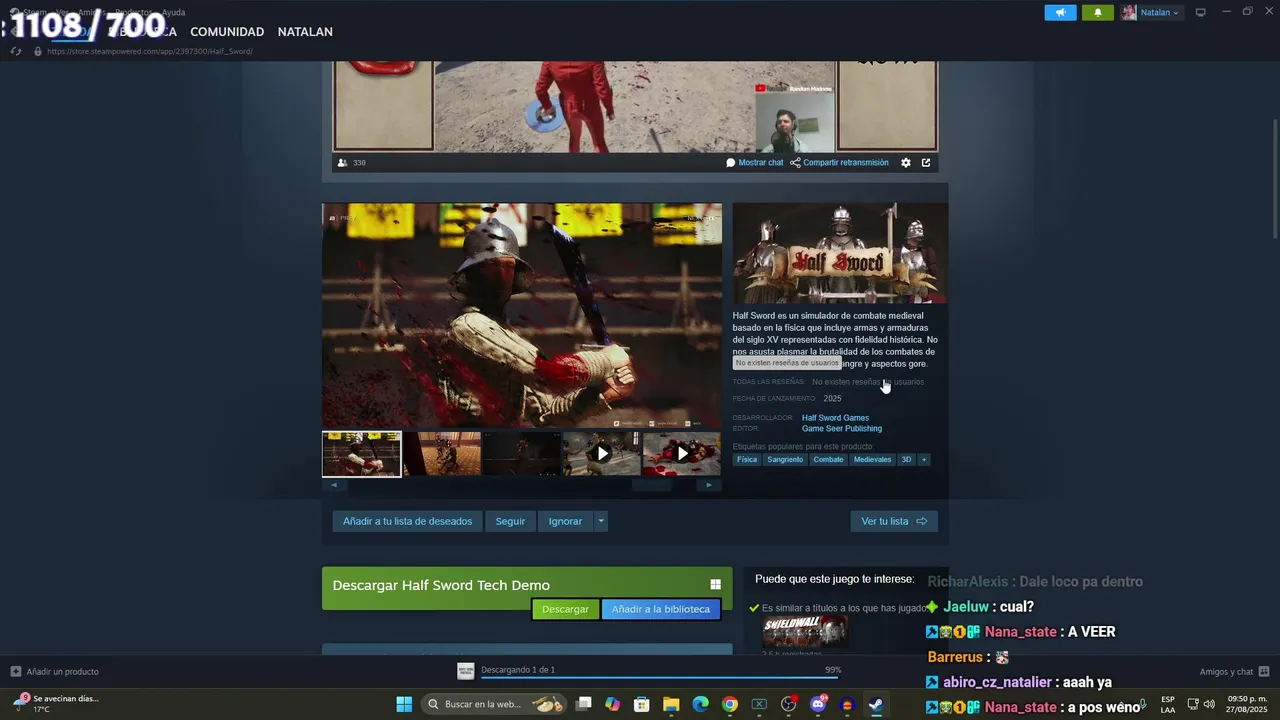The height and width of the screenshot is (720, 1280).
Task: Expand more tags with plus button
Action: [924, 460]
